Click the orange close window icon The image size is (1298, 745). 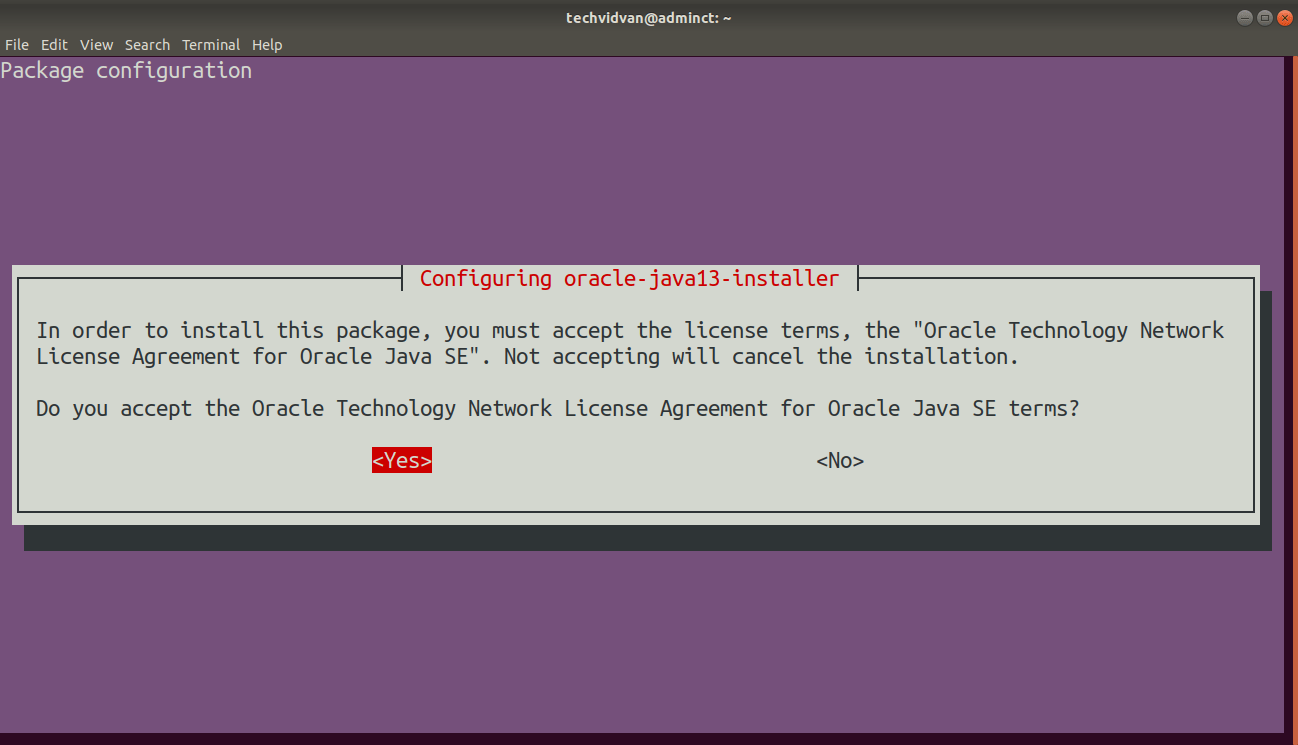click(x=1284, y=17)
